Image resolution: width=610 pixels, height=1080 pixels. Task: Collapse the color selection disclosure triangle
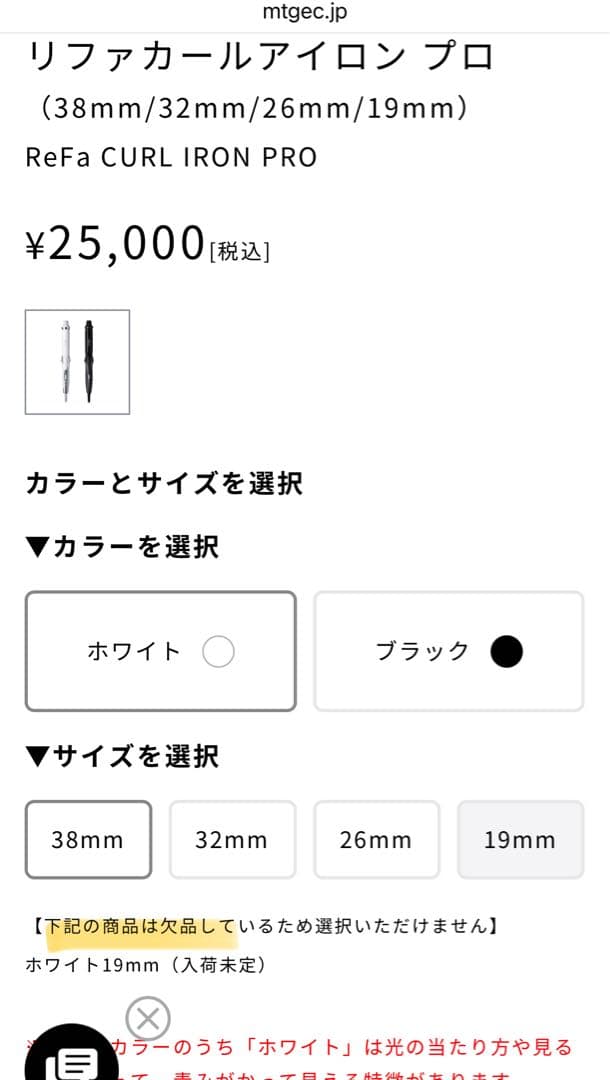pos(38,547)
